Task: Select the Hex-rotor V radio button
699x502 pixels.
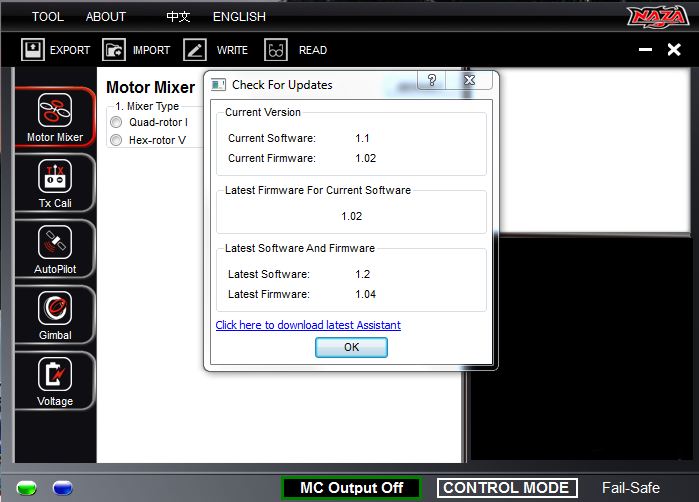Action: click(116, 140)
